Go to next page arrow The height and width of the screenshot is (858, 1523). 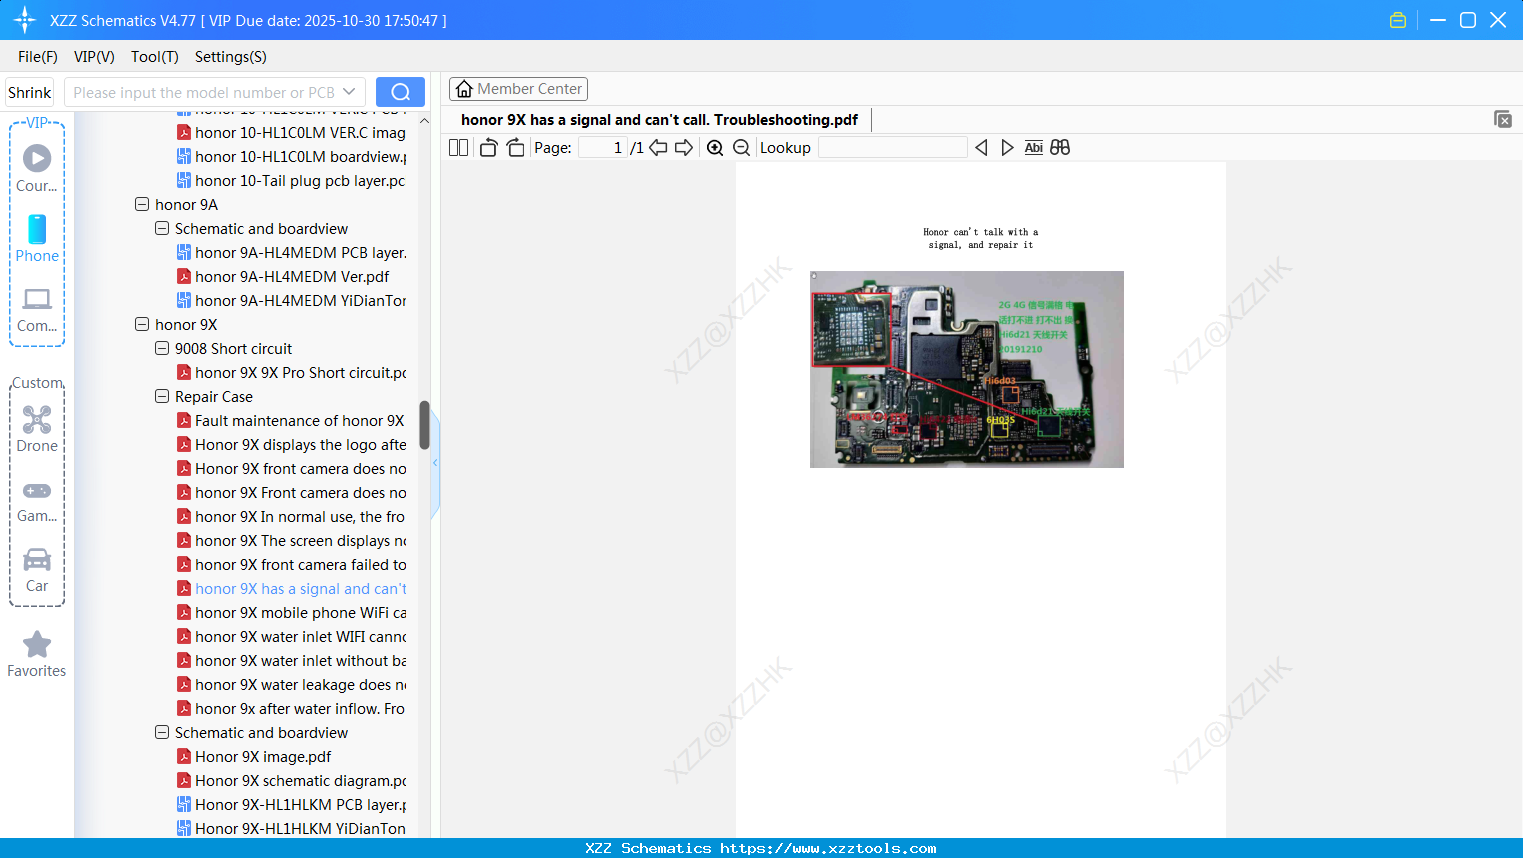(x=684, y=148)
